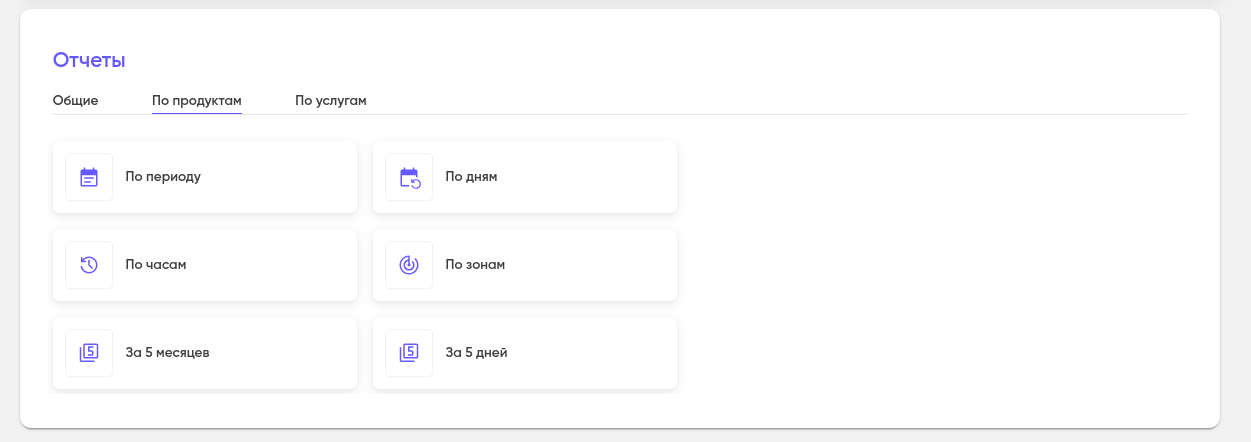Open the По дням report label
Screen dimensions: 1251x442
tap(471, 177)
